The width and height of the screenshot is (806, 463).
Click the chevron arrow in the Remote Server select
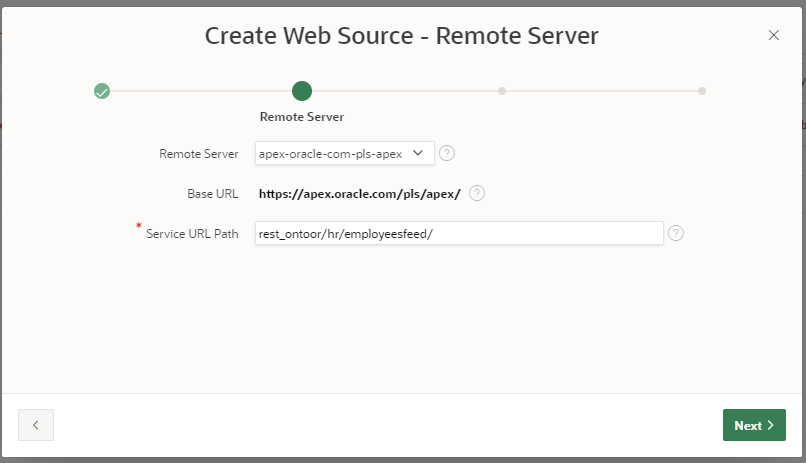point(418,153)
